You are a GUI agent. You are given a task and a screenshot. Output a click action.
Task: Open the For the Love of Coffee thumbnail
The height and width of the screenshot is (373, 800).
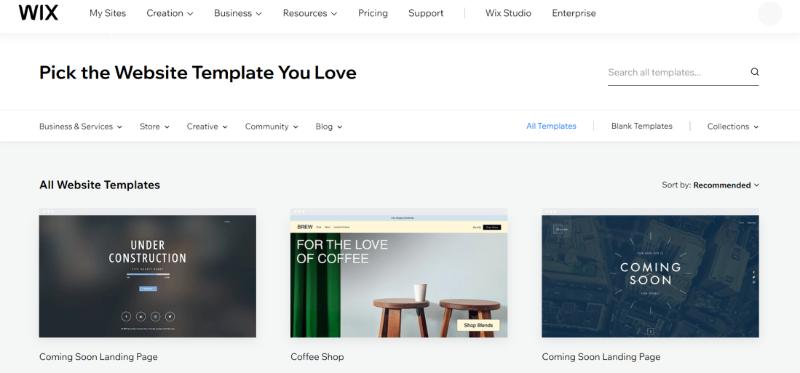[x=399, y=273]
